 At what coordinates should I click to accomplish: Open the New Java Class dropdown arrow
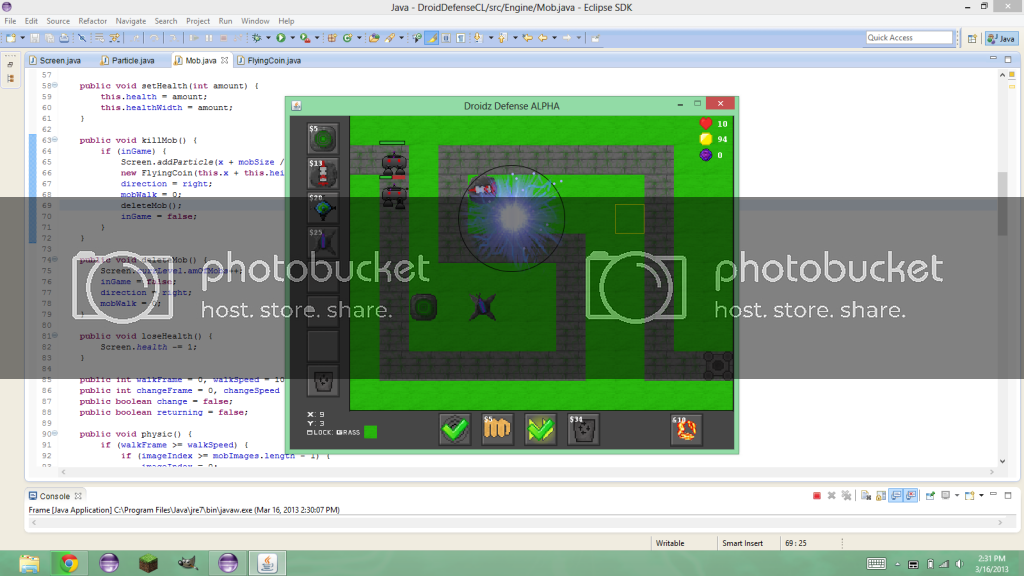click(359, 38)
